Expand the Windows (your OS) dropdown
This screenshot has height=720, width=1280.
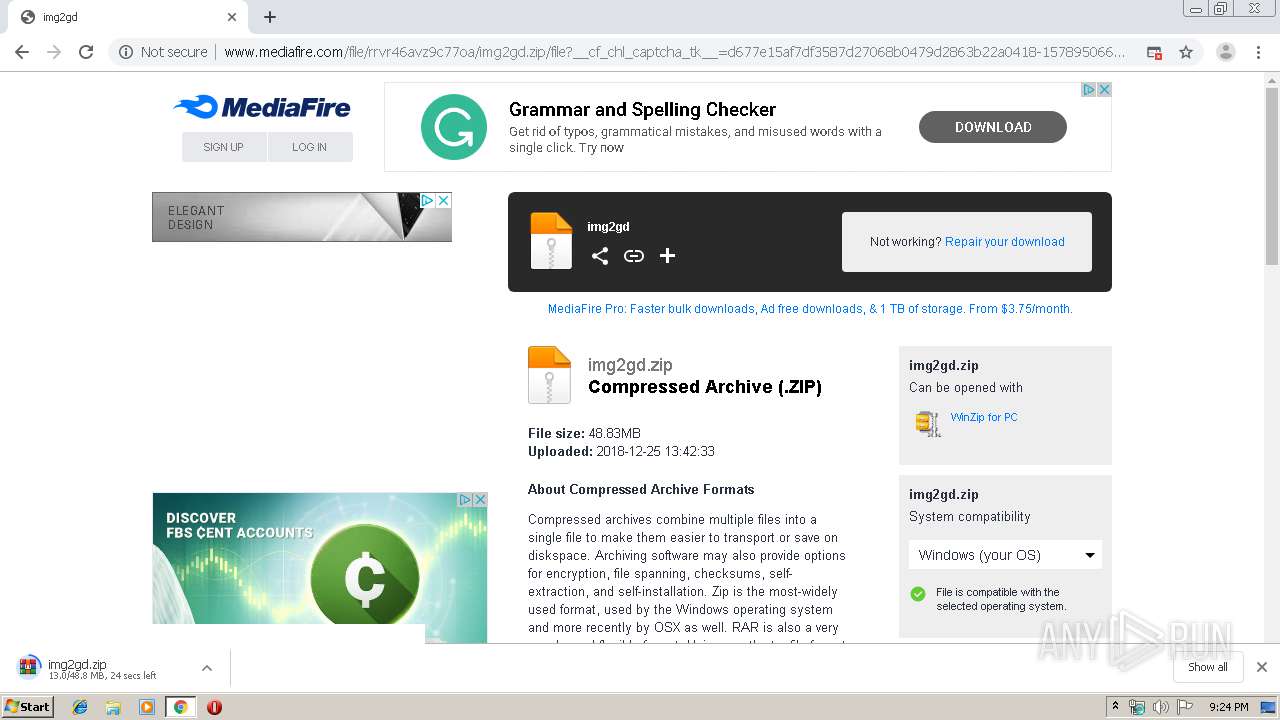1005,555
